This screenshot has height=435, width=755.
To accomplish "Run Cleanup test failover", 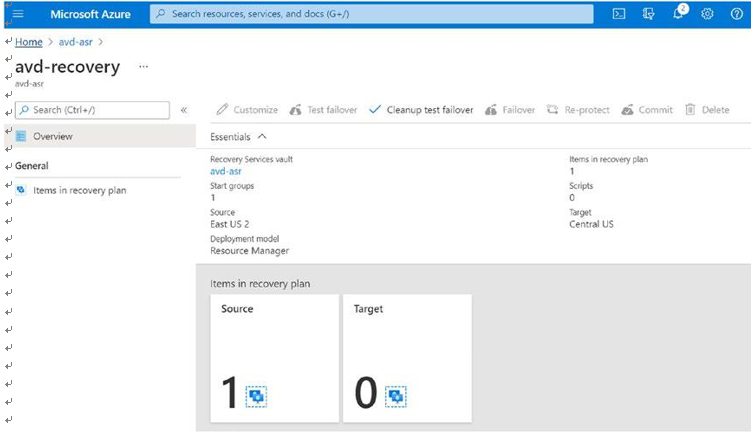I will tap(430, 110).
